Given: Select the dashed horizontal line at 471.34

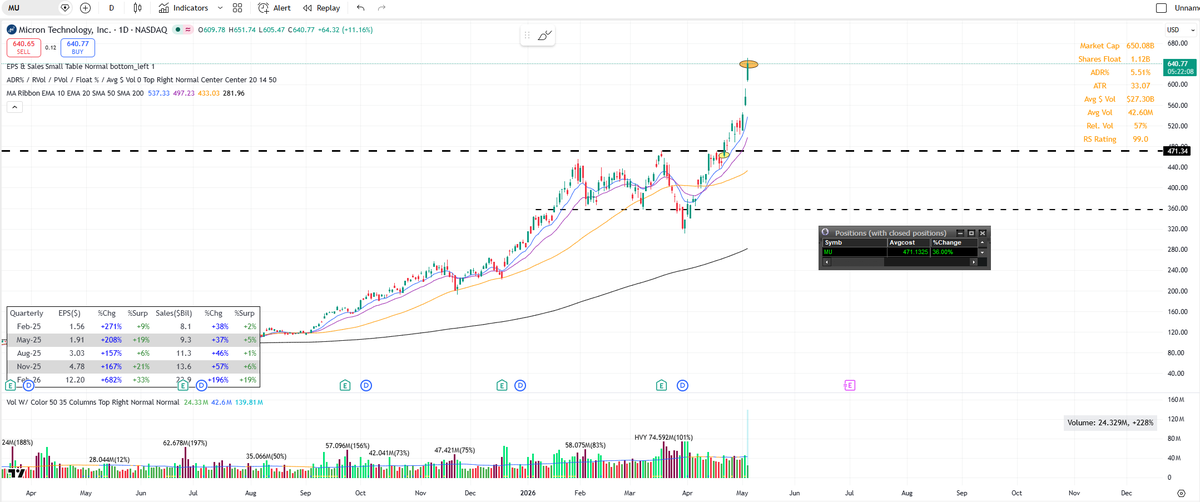Looking at the screenshot, I should [x=580, y=150].
